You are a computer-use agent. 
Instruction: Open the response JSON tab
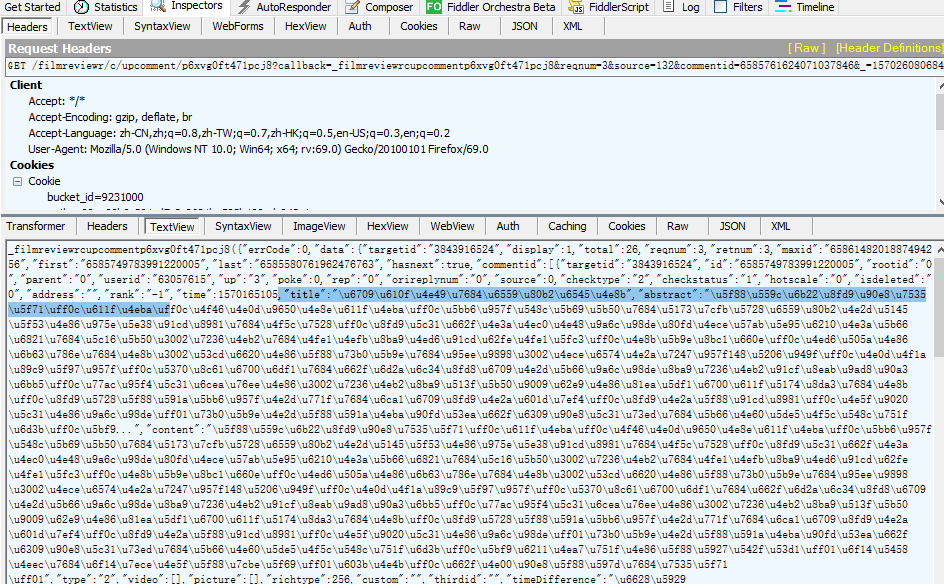pos(732,226)
